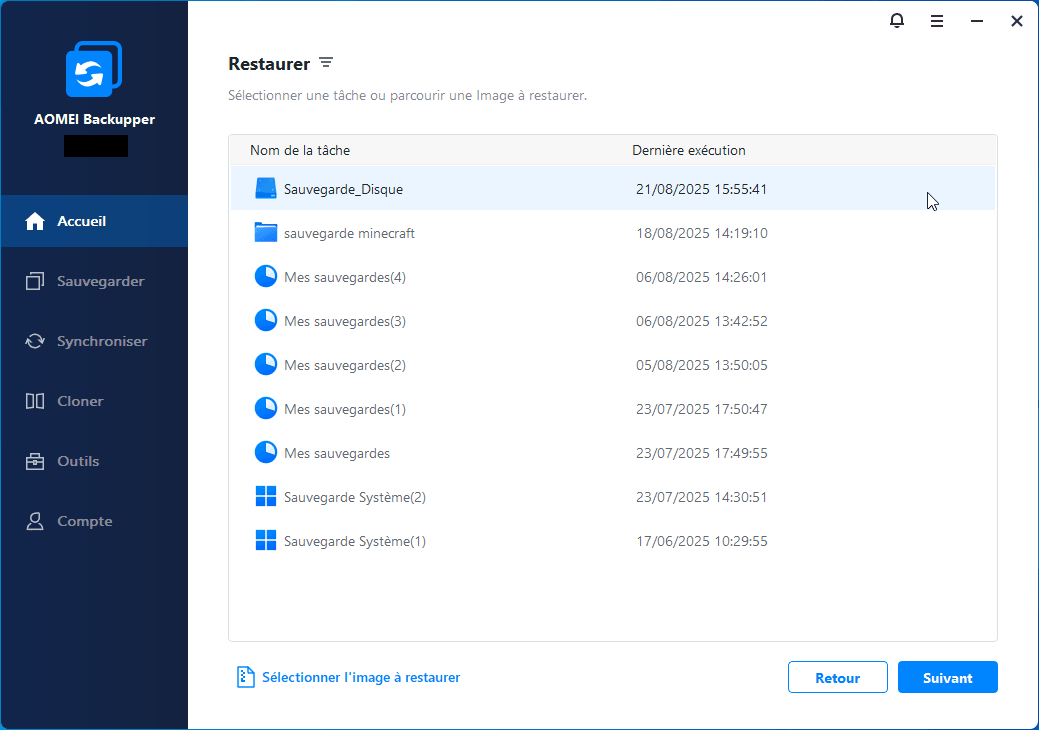The image size is (1039, 730).
Task: Open the hamburger menu in title bar
Action: (937, 21)
